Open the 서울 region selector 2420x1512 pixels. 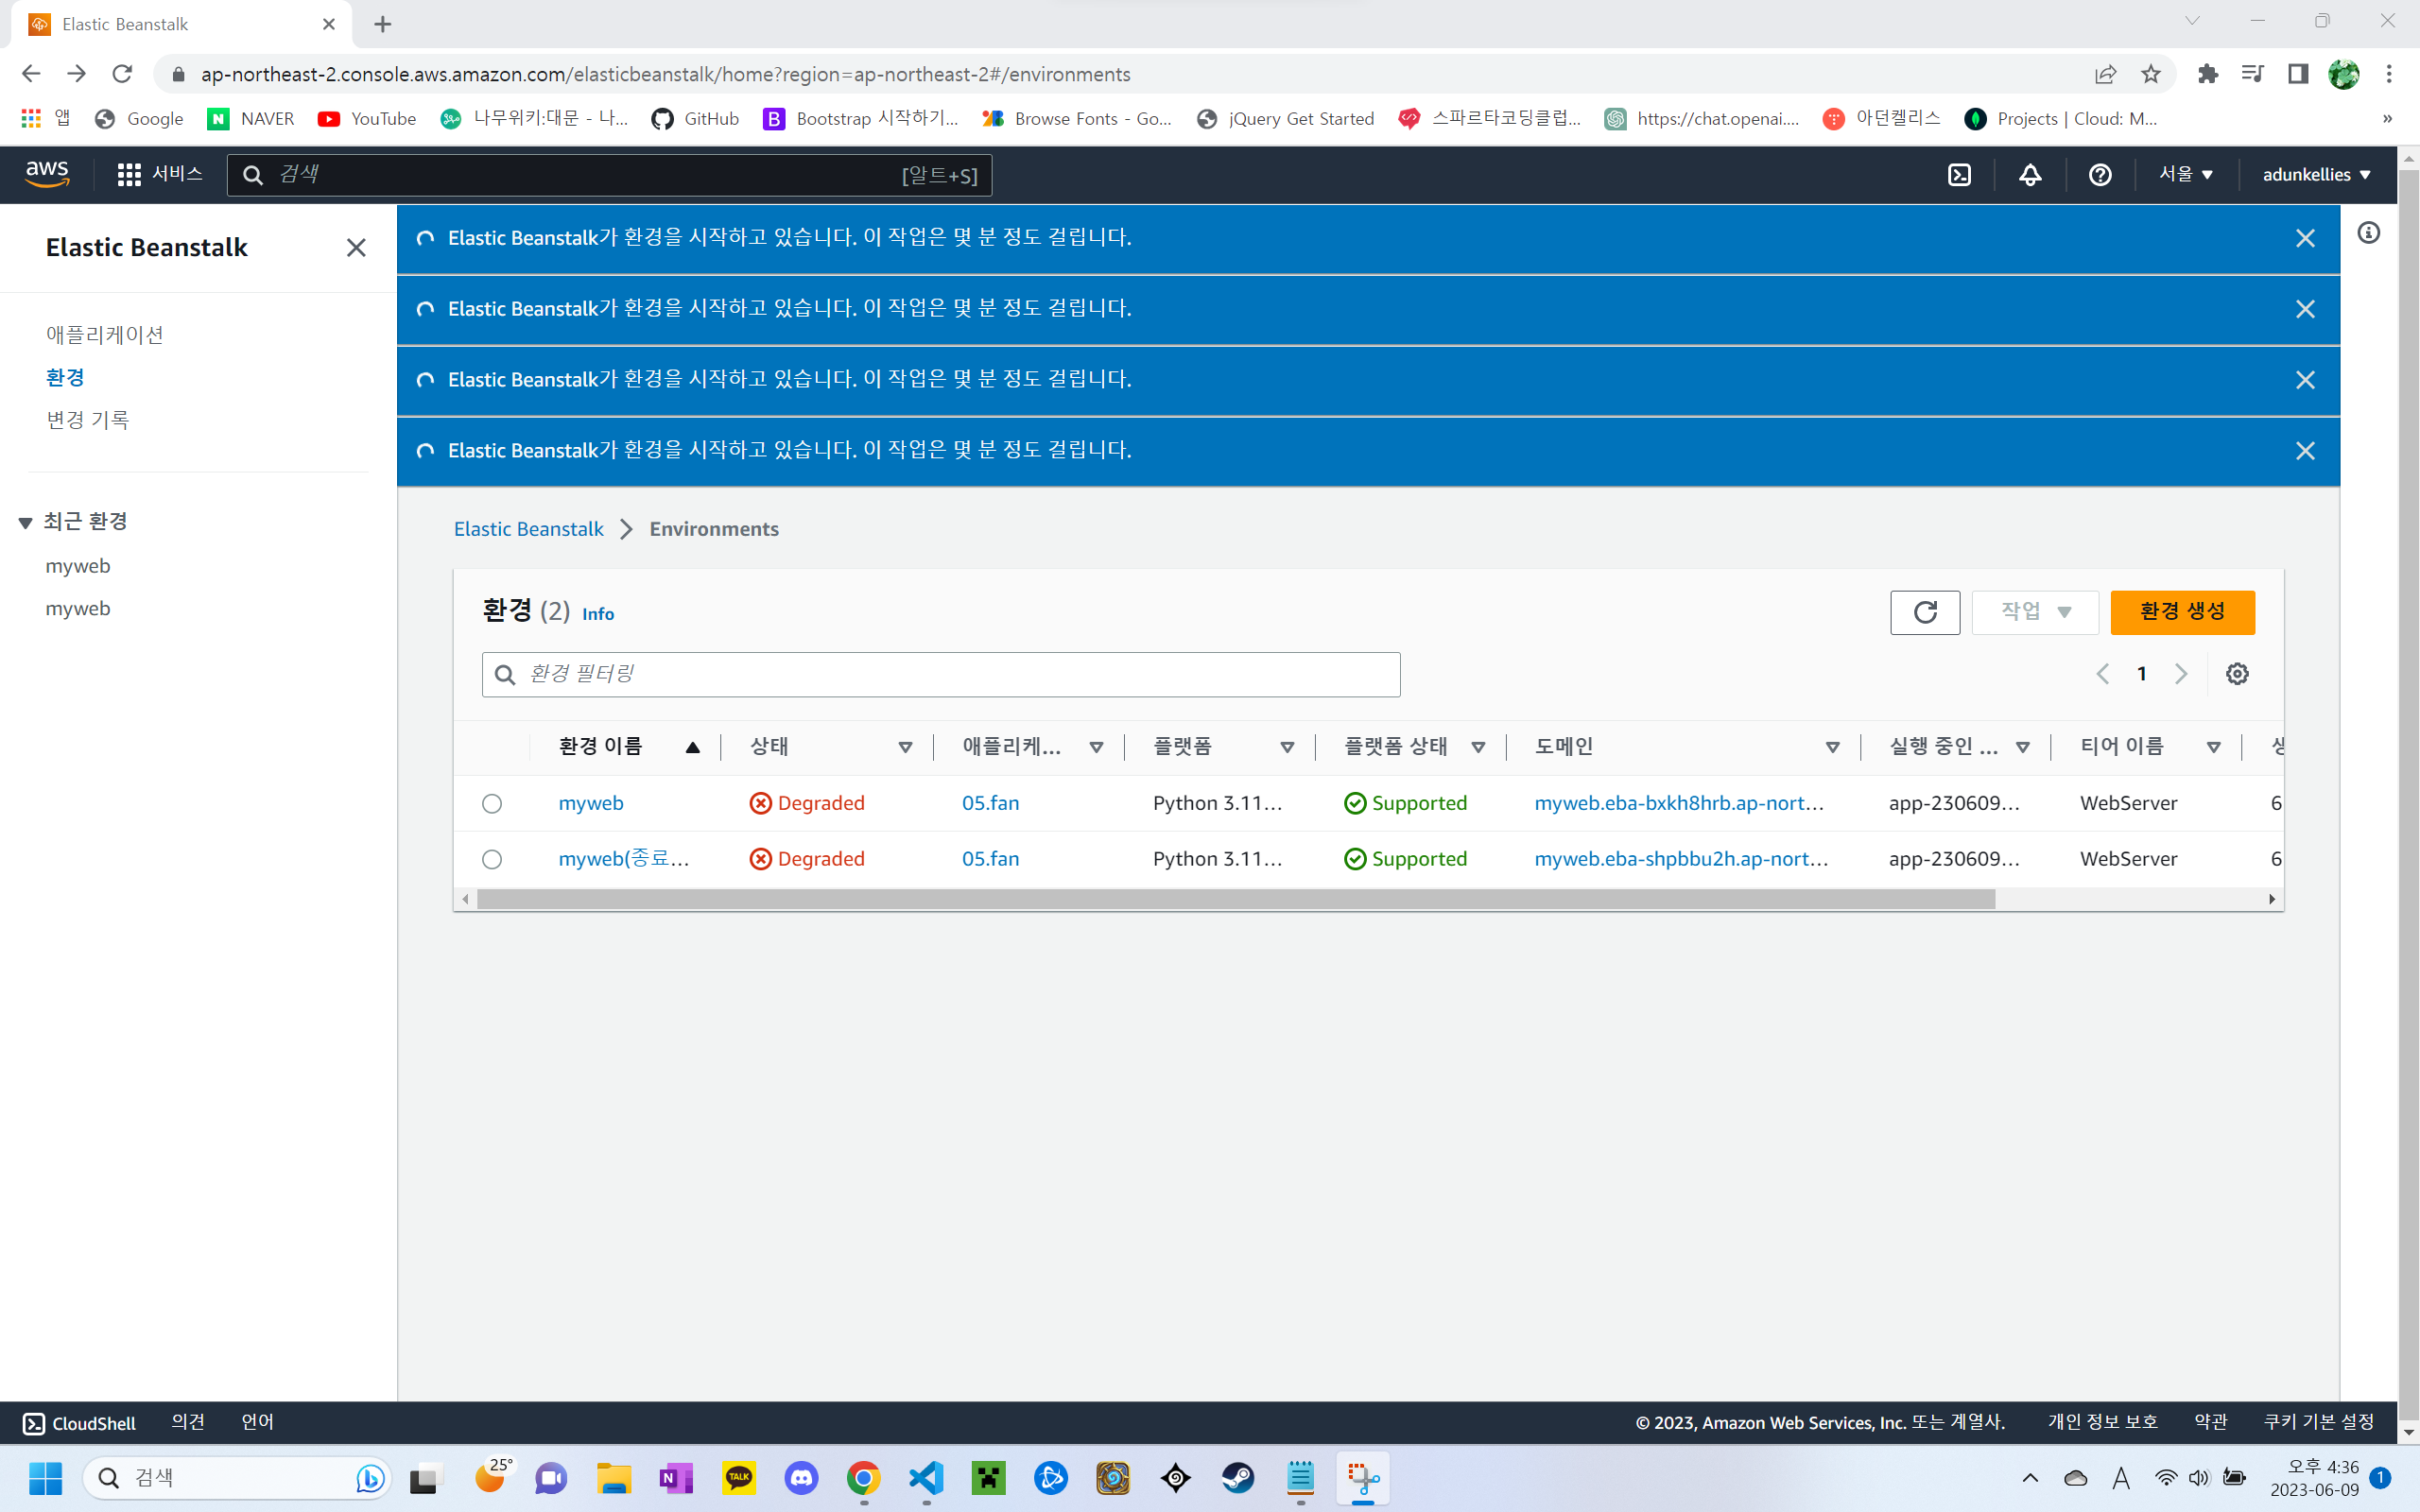(x=2186, y=175)
